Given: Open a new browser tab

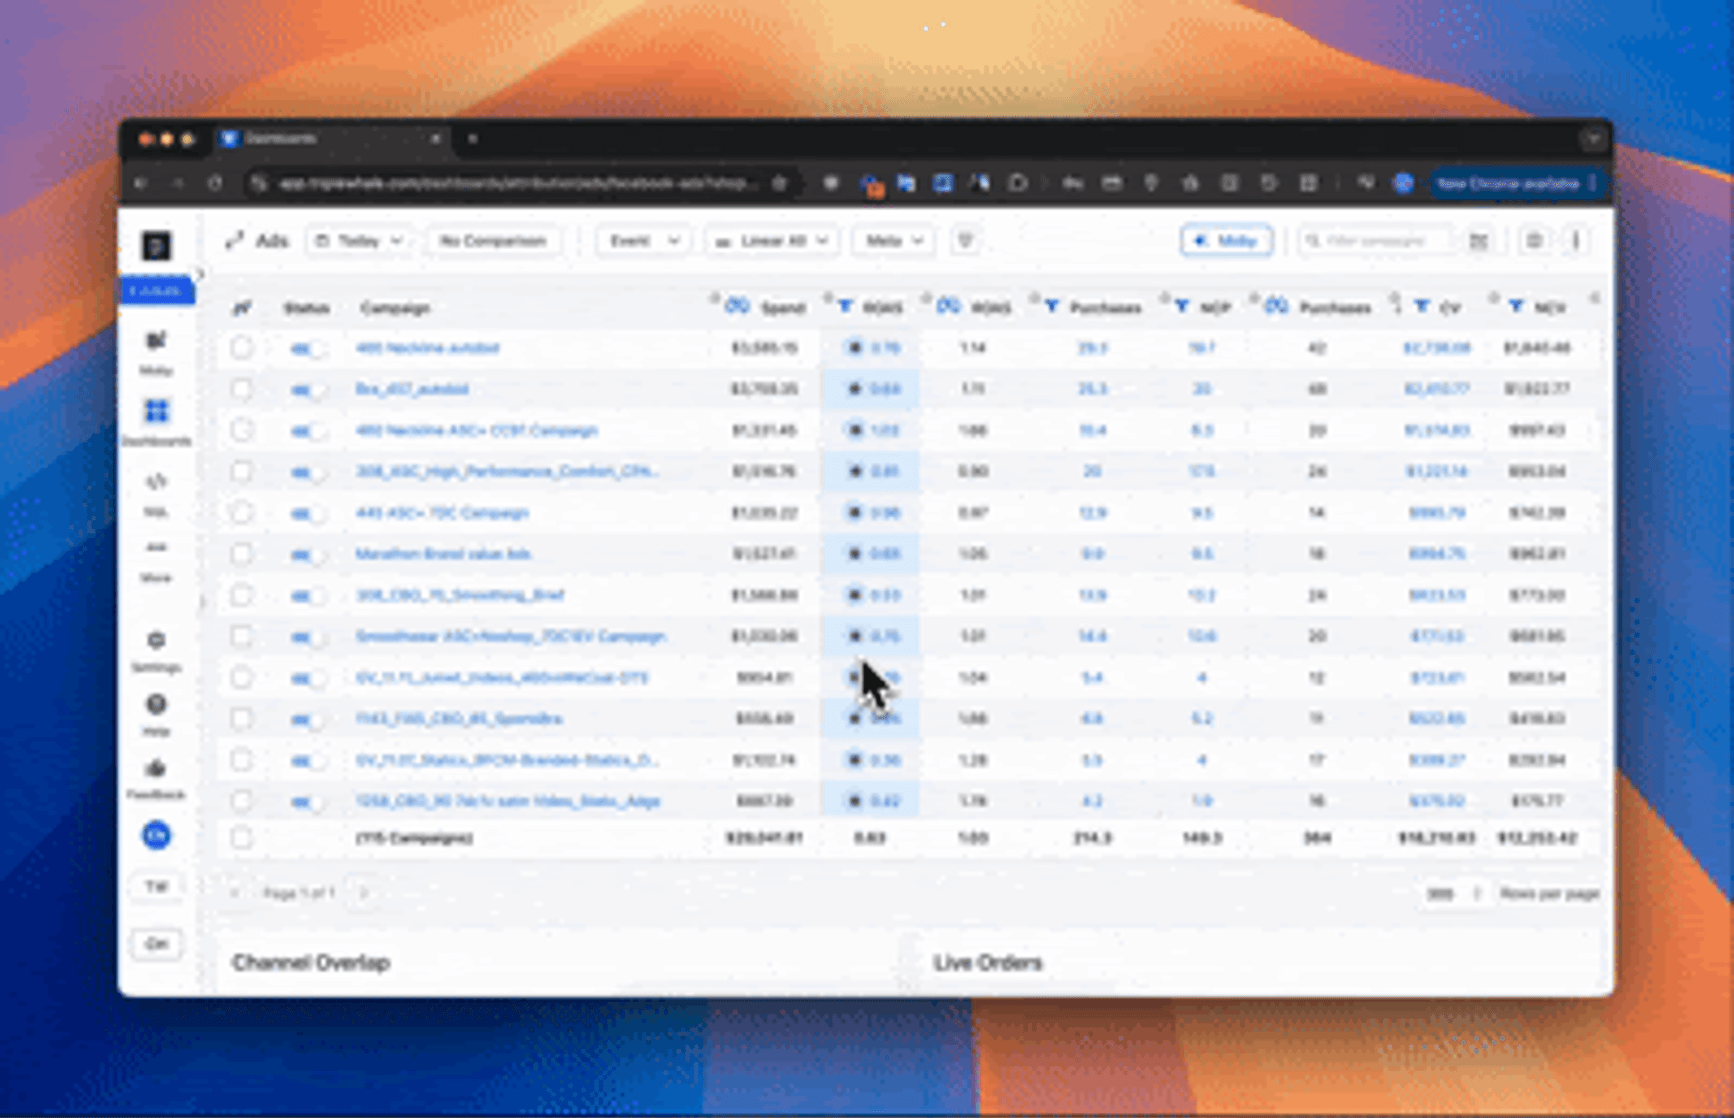Looking at the screenshot, I should 472,139.
